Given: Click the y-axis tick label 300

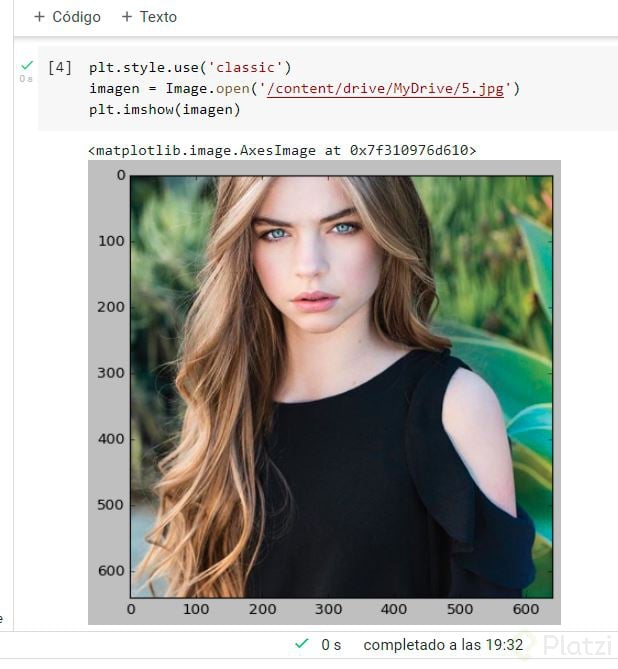Looking at the screenshot, I should pyautogui.click(x=111, y=373).
